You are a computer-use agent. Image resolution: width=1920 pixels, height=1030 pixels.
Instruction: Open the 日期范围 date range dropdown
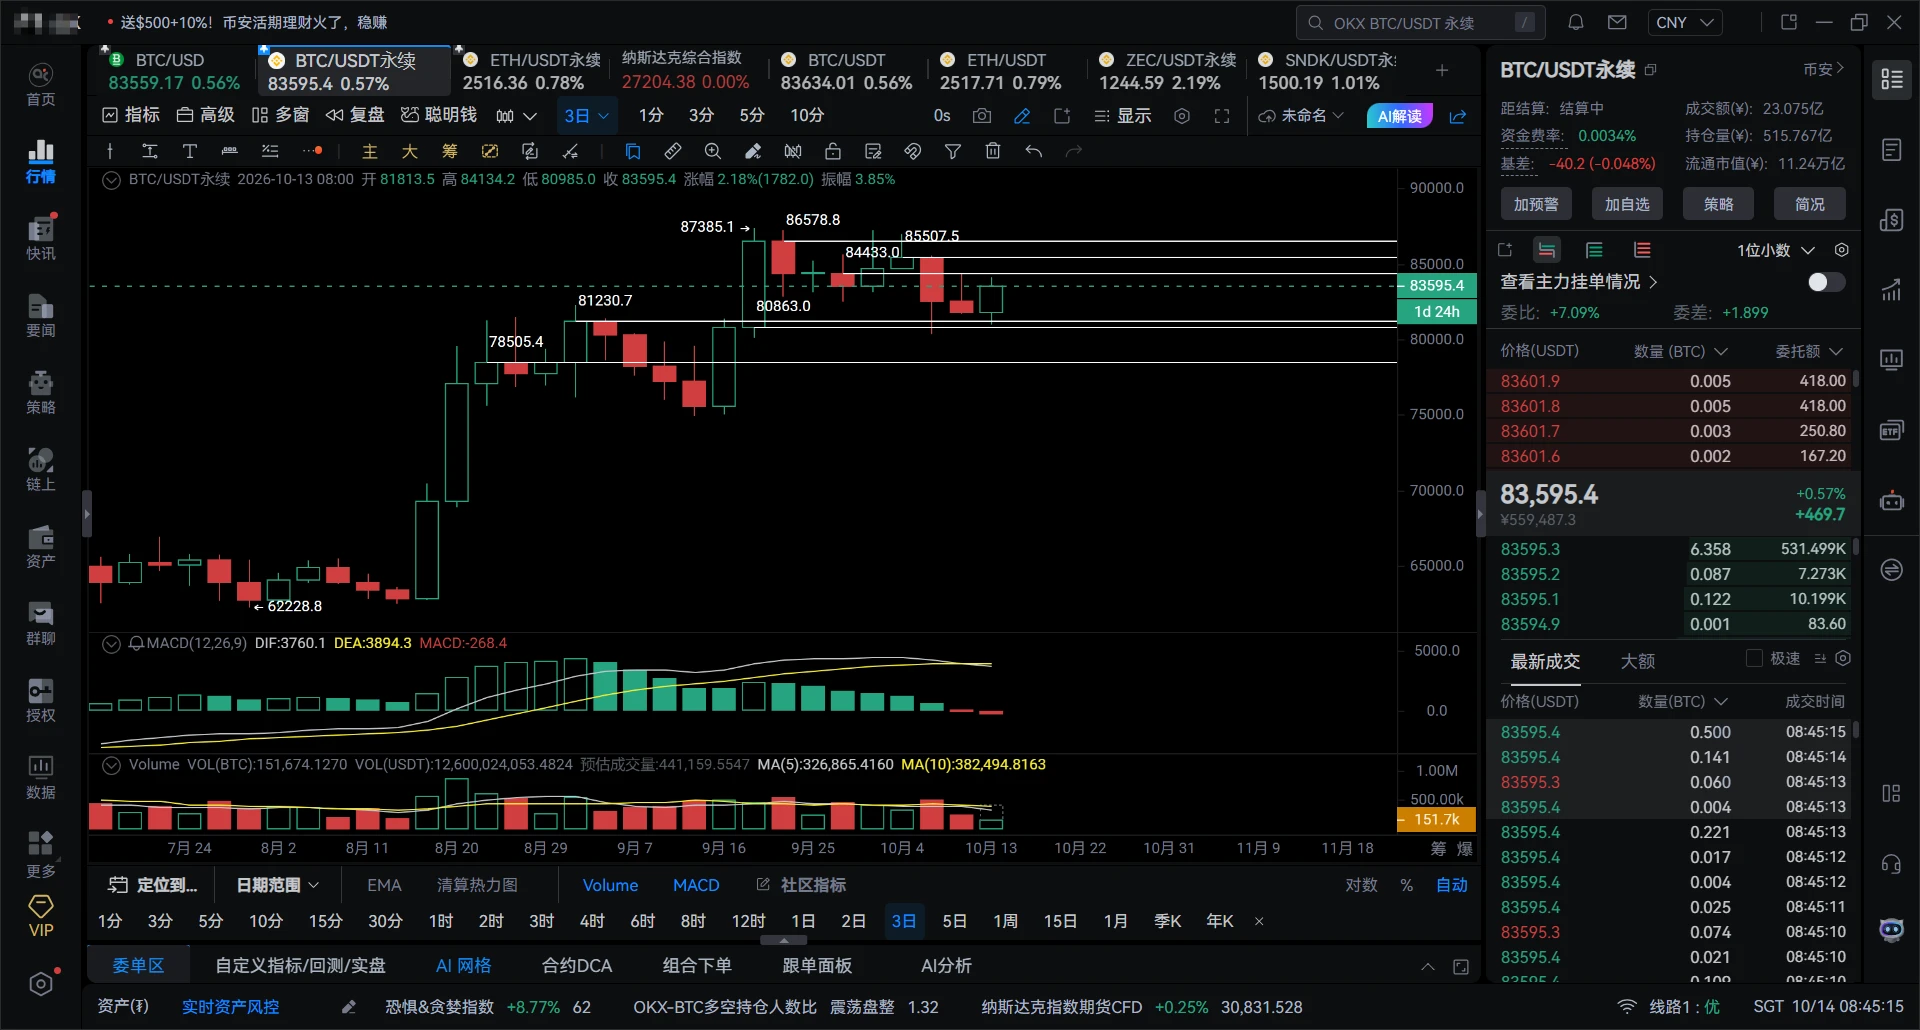tap(278, 885)
